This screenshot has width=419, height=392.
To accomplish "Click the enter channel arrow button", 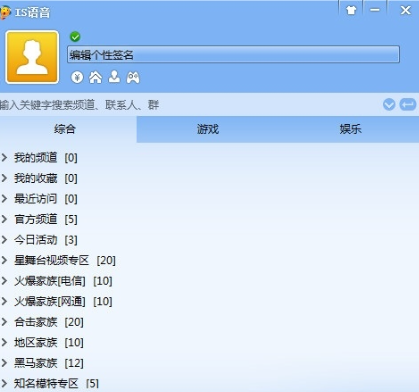I will (408, 105).
